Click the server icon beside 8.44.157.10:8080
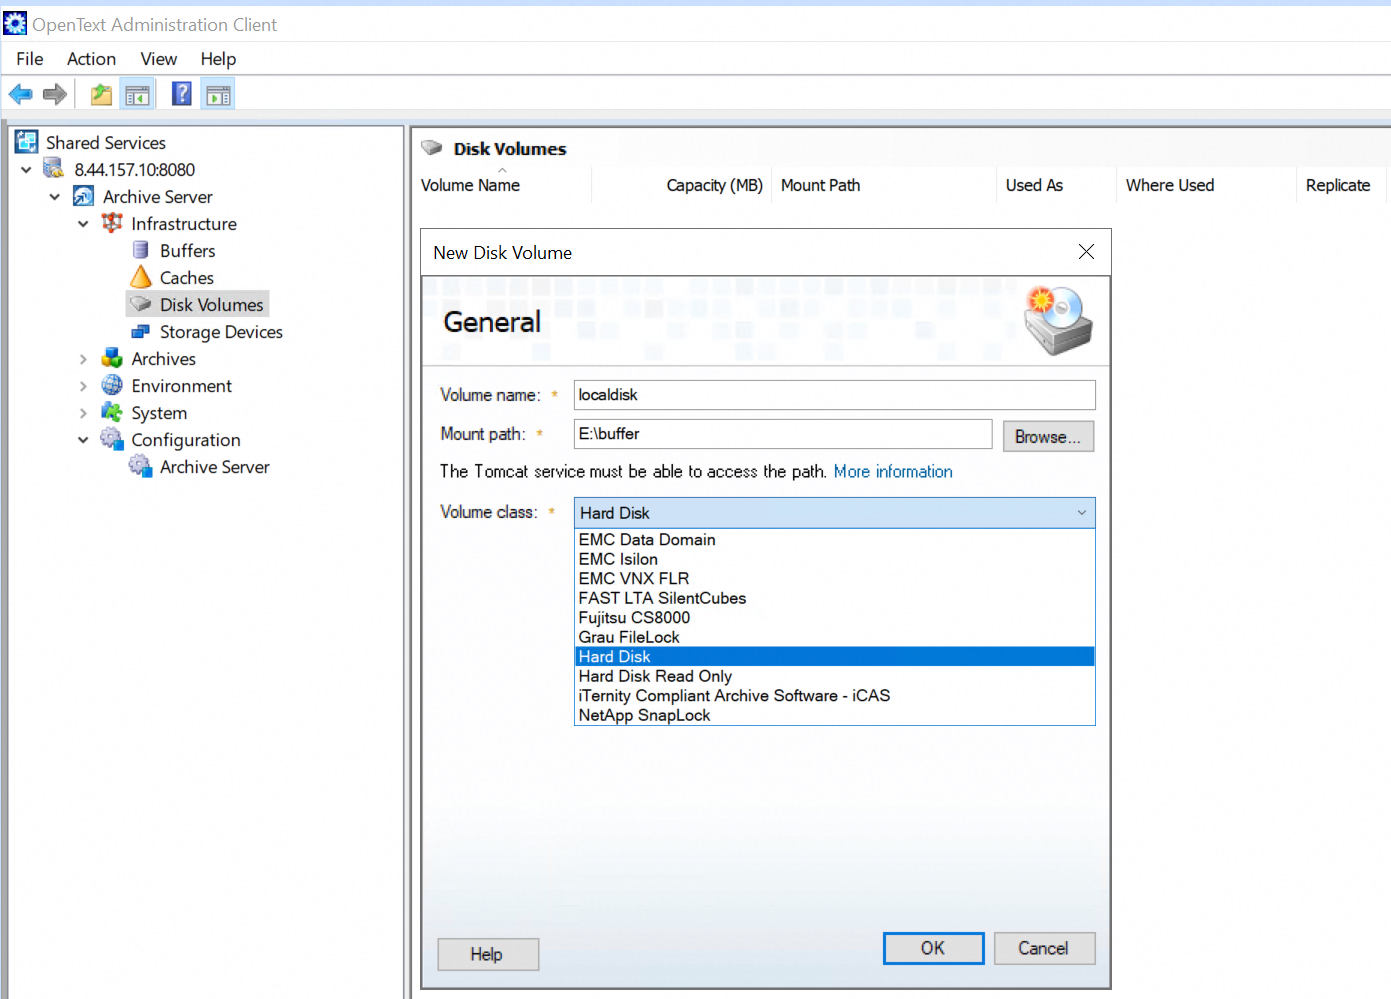 click(x=54, y=169)
